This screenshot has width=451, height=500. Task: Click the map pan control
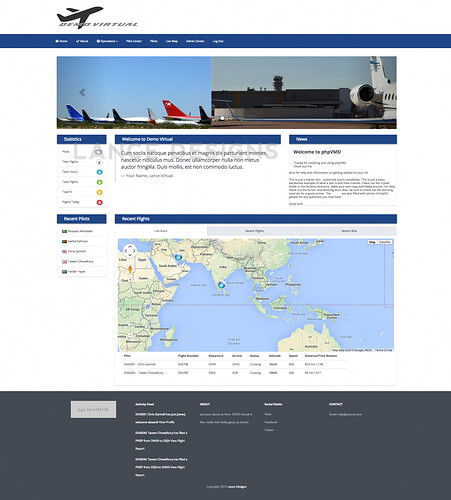(x=130, y=251)
